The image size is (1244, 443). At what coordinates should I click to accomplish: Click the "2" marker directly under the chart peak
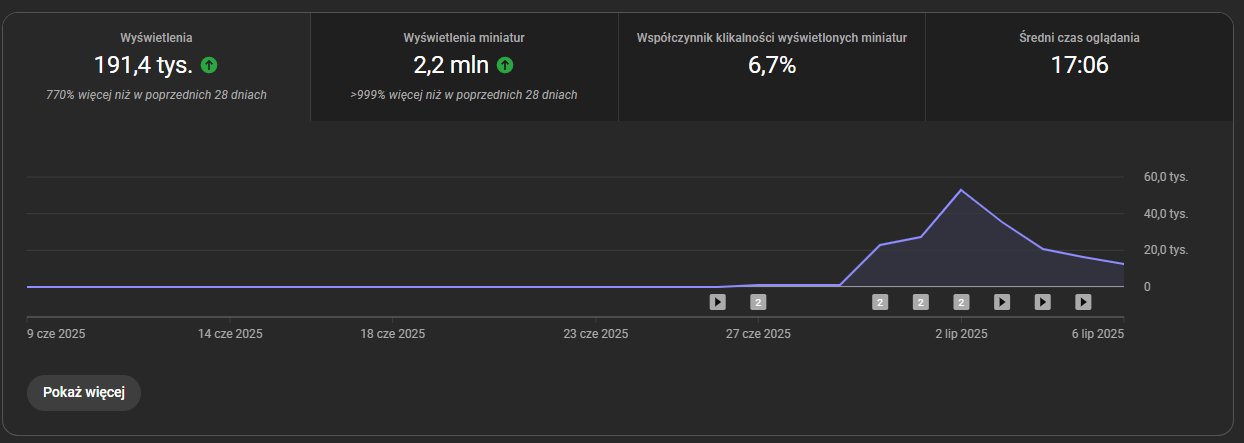962,301
